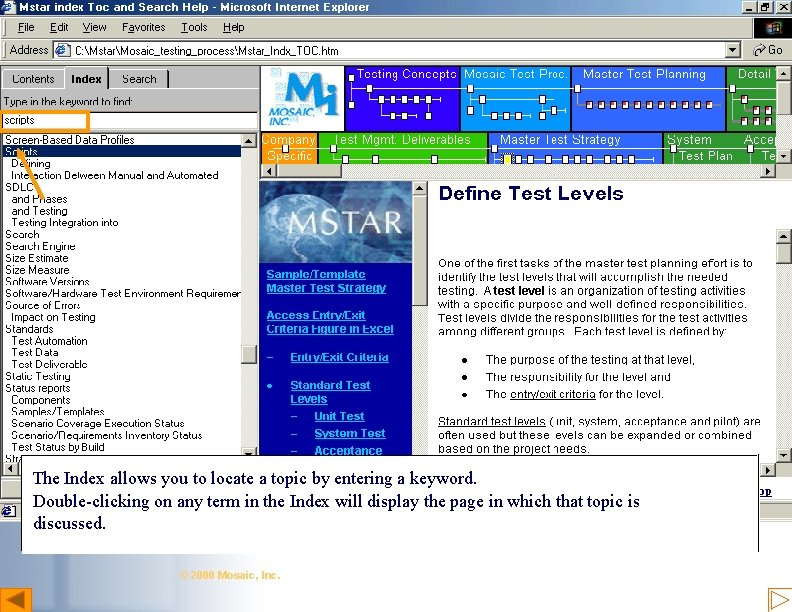Select Scenario Coverage Execution Status entry
Viewport: 792px width, 612px height.
point(97,424)
